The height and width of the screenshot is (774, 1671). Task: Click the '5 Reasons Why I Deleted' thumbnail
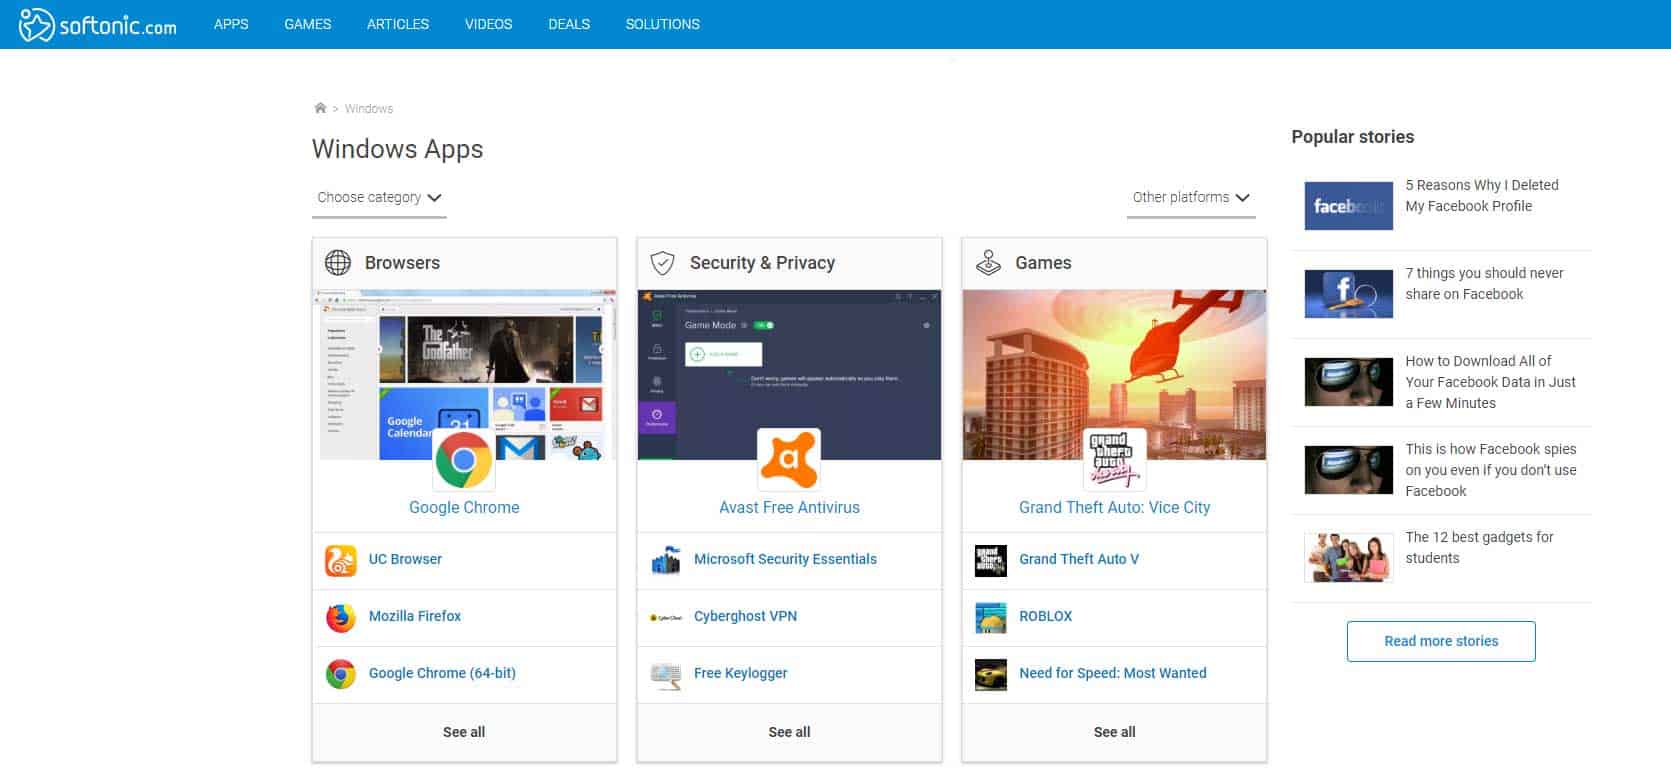click(x=1349, y=206)
